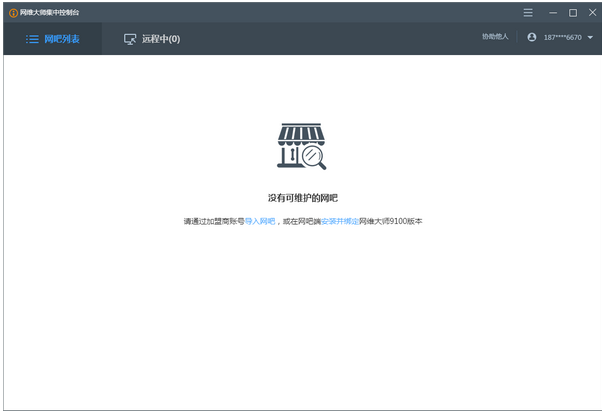Screen dimensions: 602x411
Task: Click the user avatar icon
Action: coord(532,37)
